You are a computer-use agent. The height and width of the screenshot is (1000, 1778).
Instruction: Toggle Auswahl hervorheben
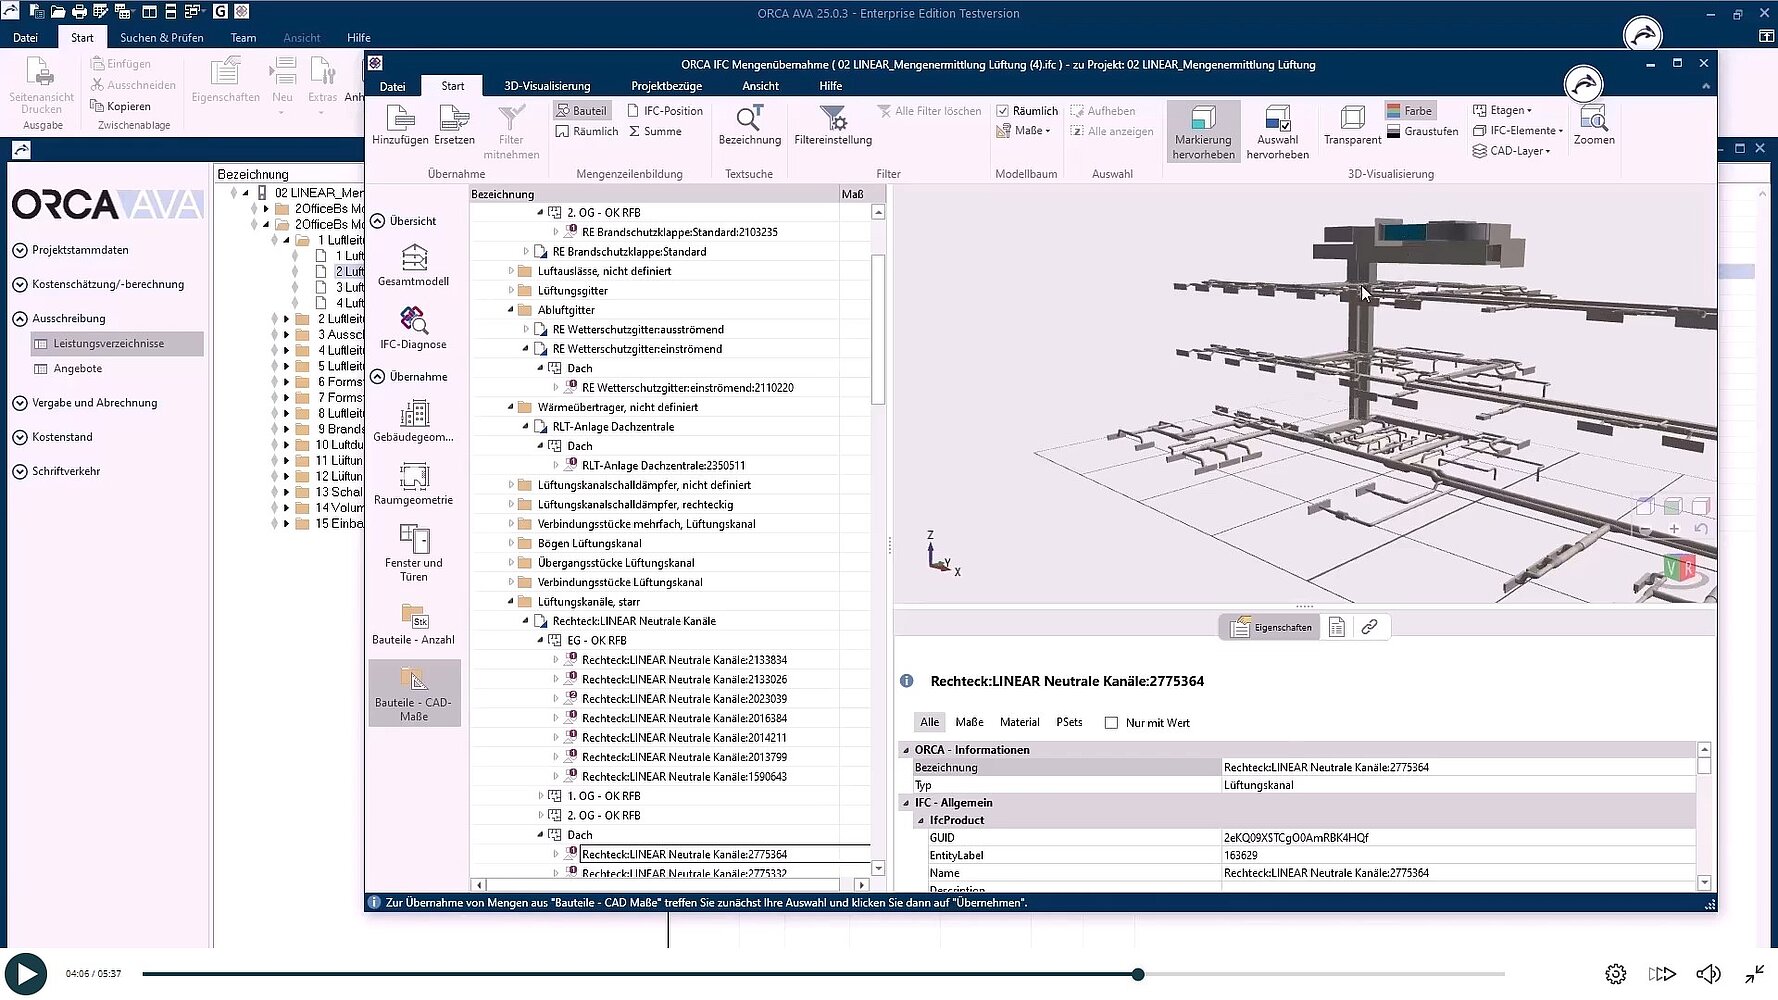(1277, 132)
